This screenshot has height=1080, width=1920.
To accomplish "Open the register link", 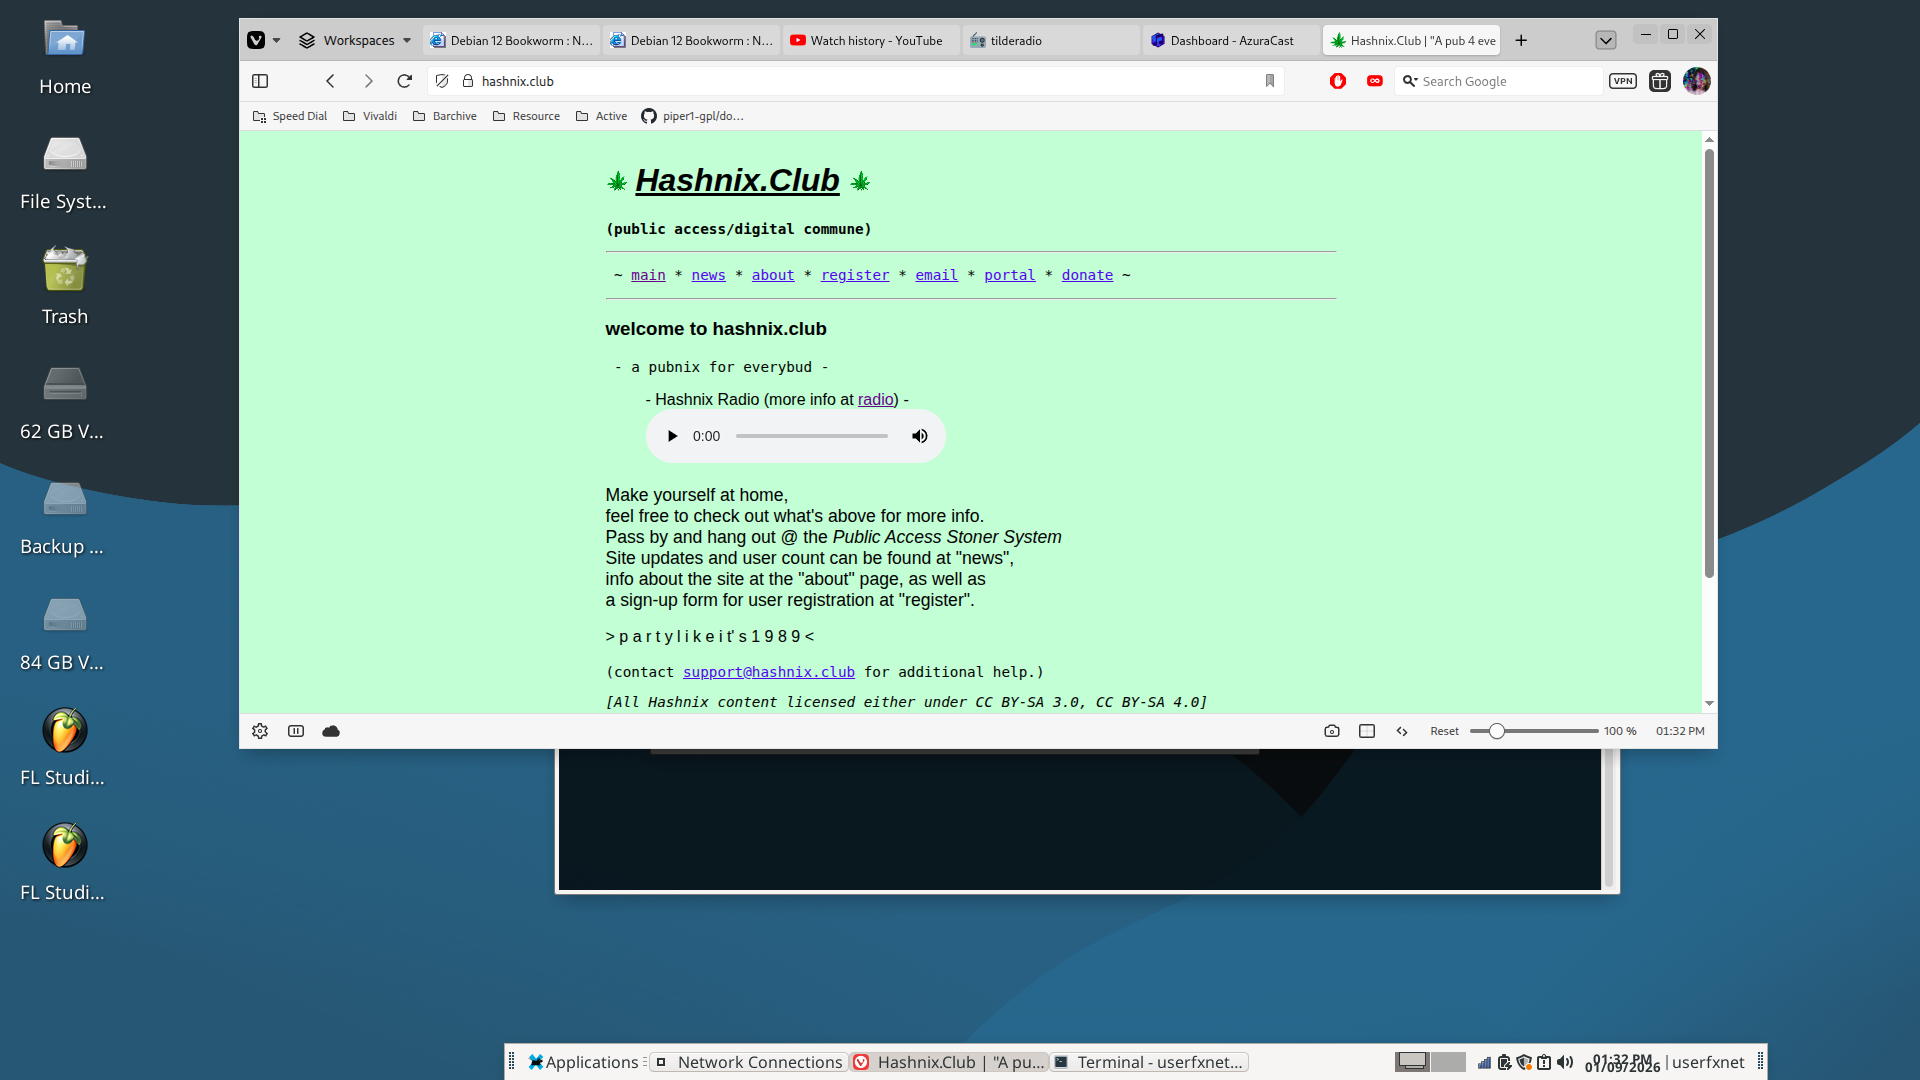I will tap(854, 275).
